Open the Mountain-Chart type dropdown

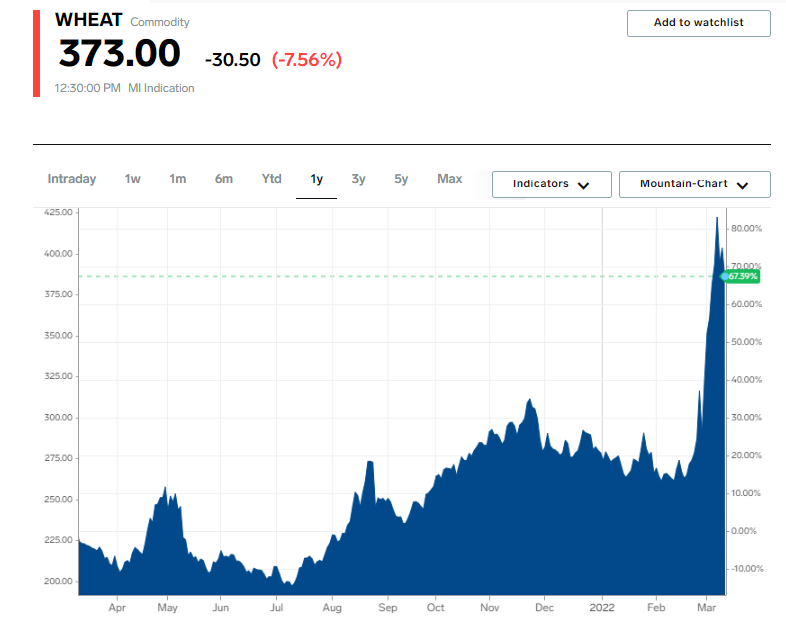click(694, 184)
